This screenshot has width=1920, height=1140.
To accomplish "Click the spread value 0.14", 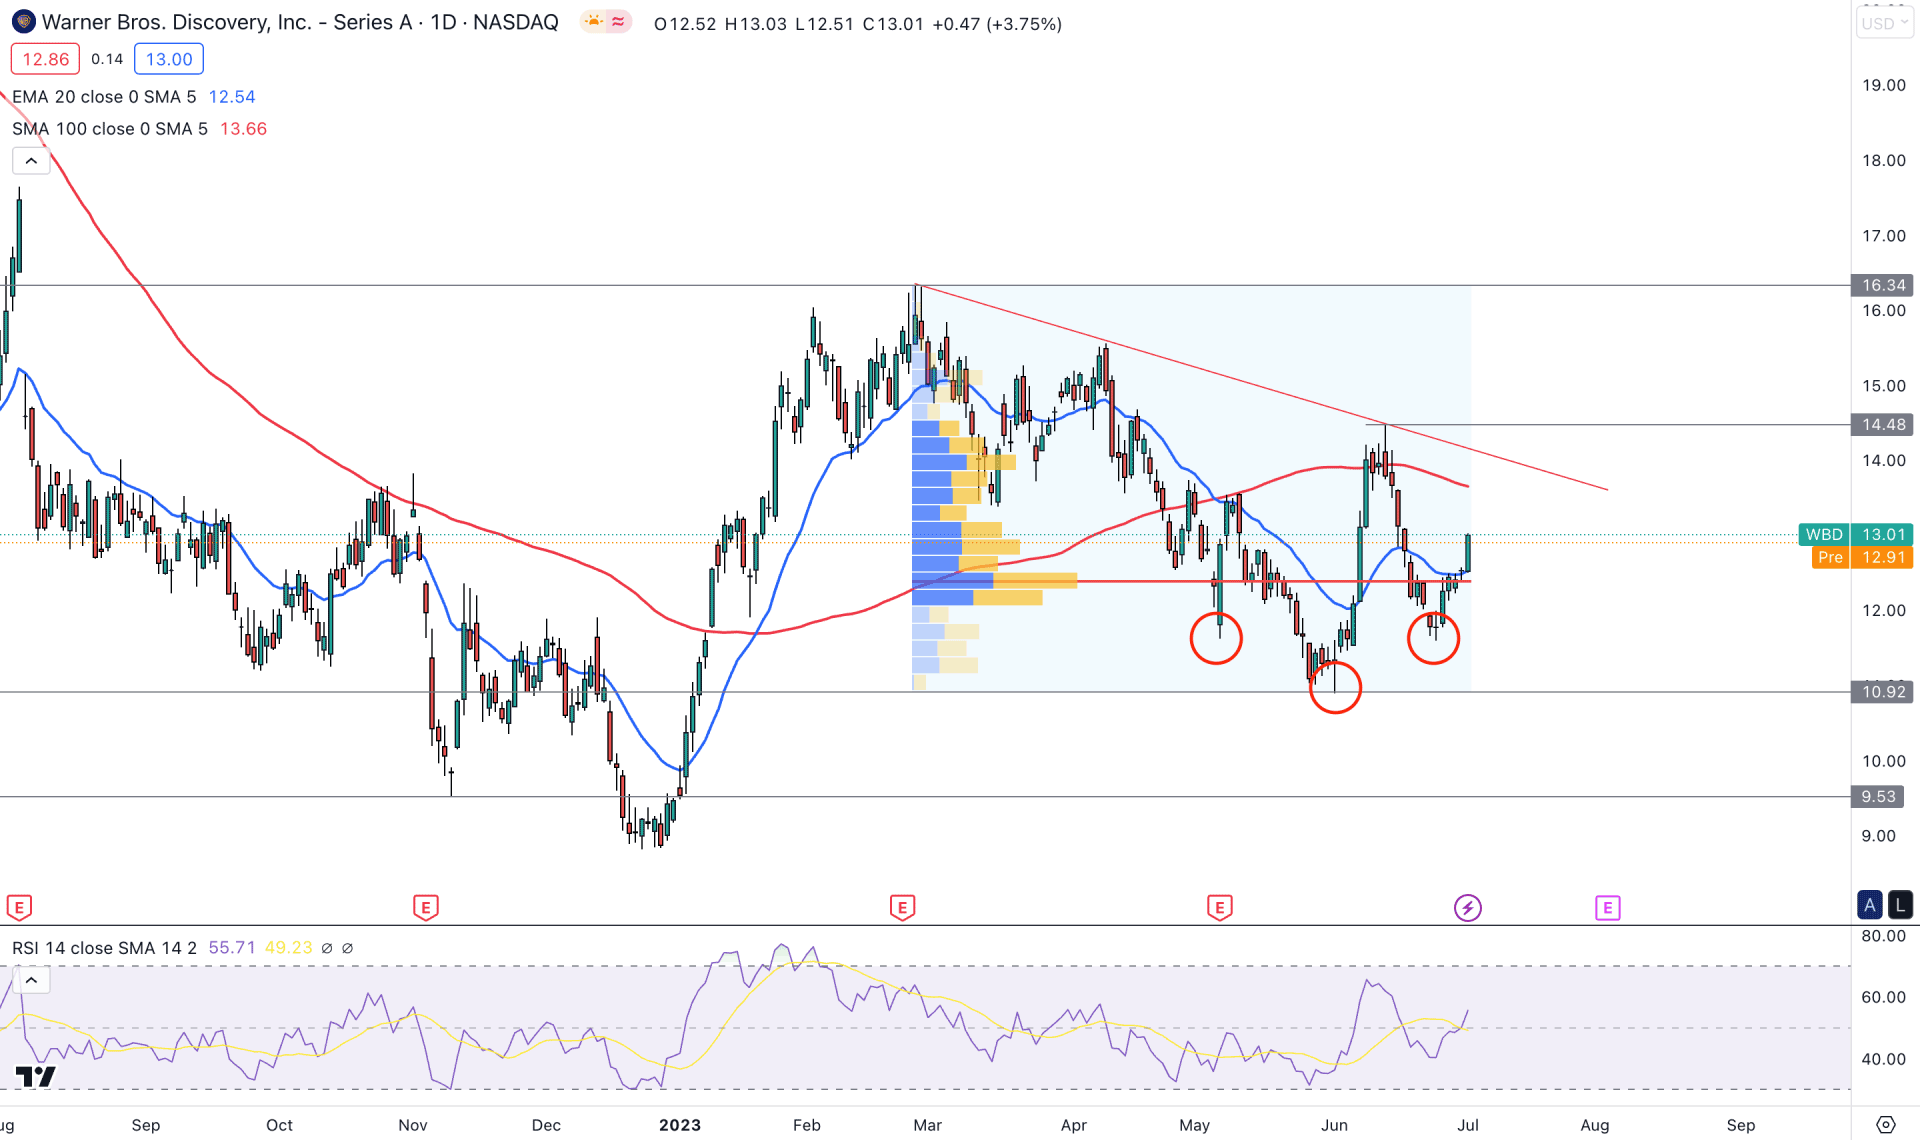I will 107,59.
